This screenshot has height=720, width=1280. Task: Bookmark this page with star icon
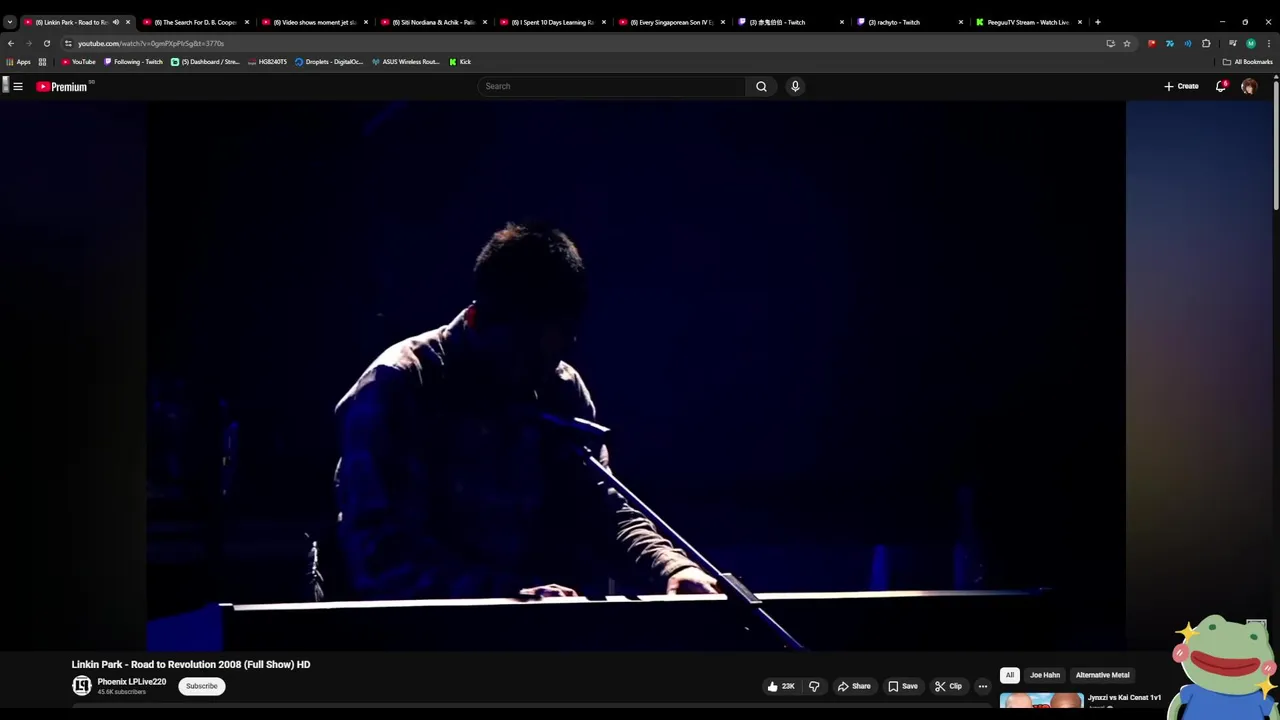tap(1127, 43)
